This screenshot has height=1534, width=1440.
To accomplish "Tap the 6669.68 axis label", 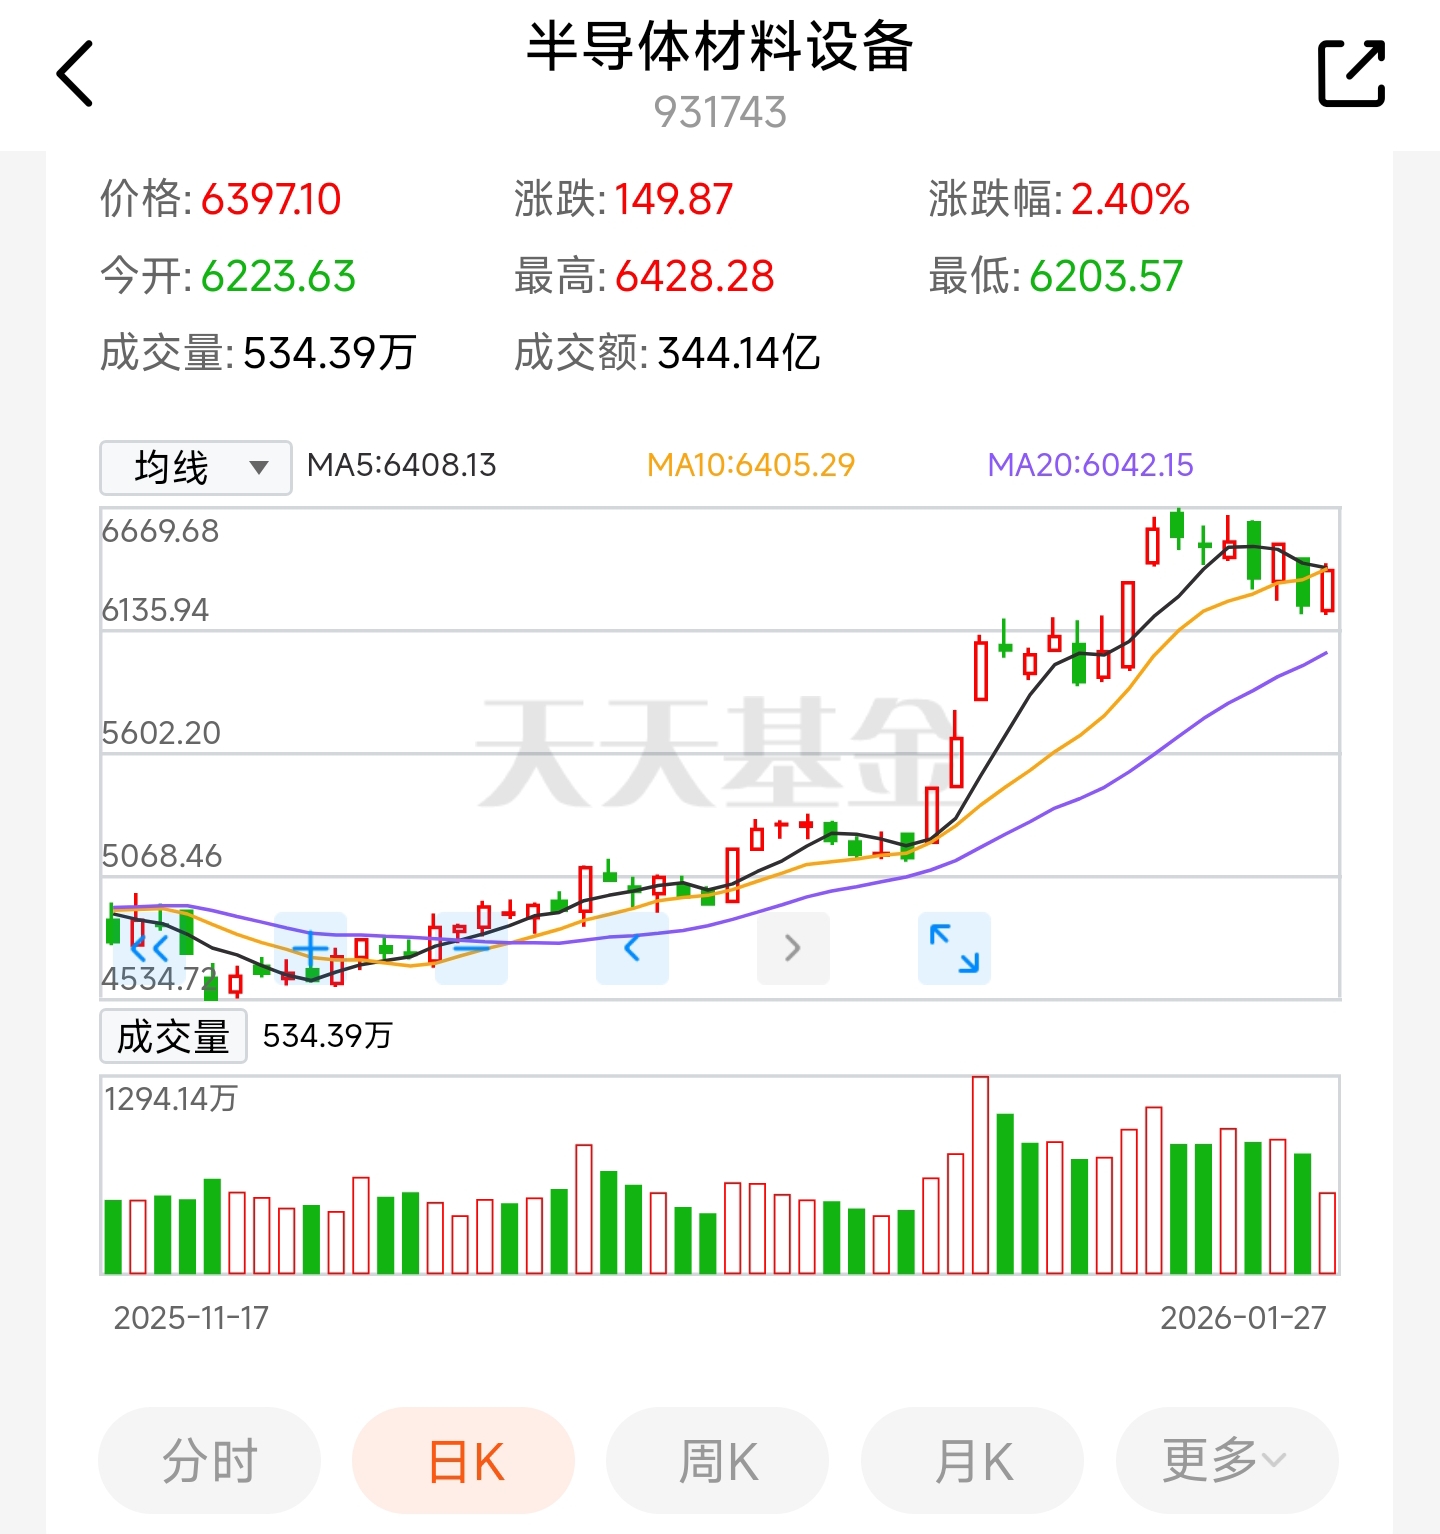I will click(x=160, y=531).
